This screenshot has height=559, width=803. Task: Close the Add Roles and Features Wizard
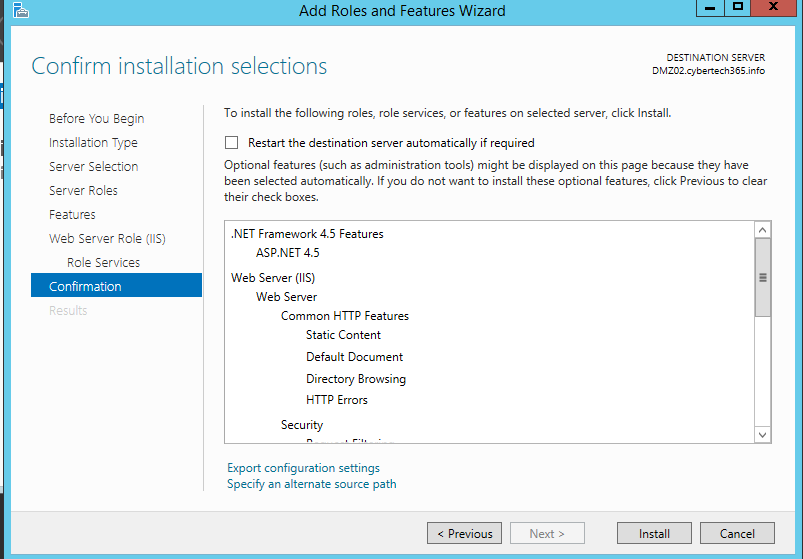click(773, 8)
